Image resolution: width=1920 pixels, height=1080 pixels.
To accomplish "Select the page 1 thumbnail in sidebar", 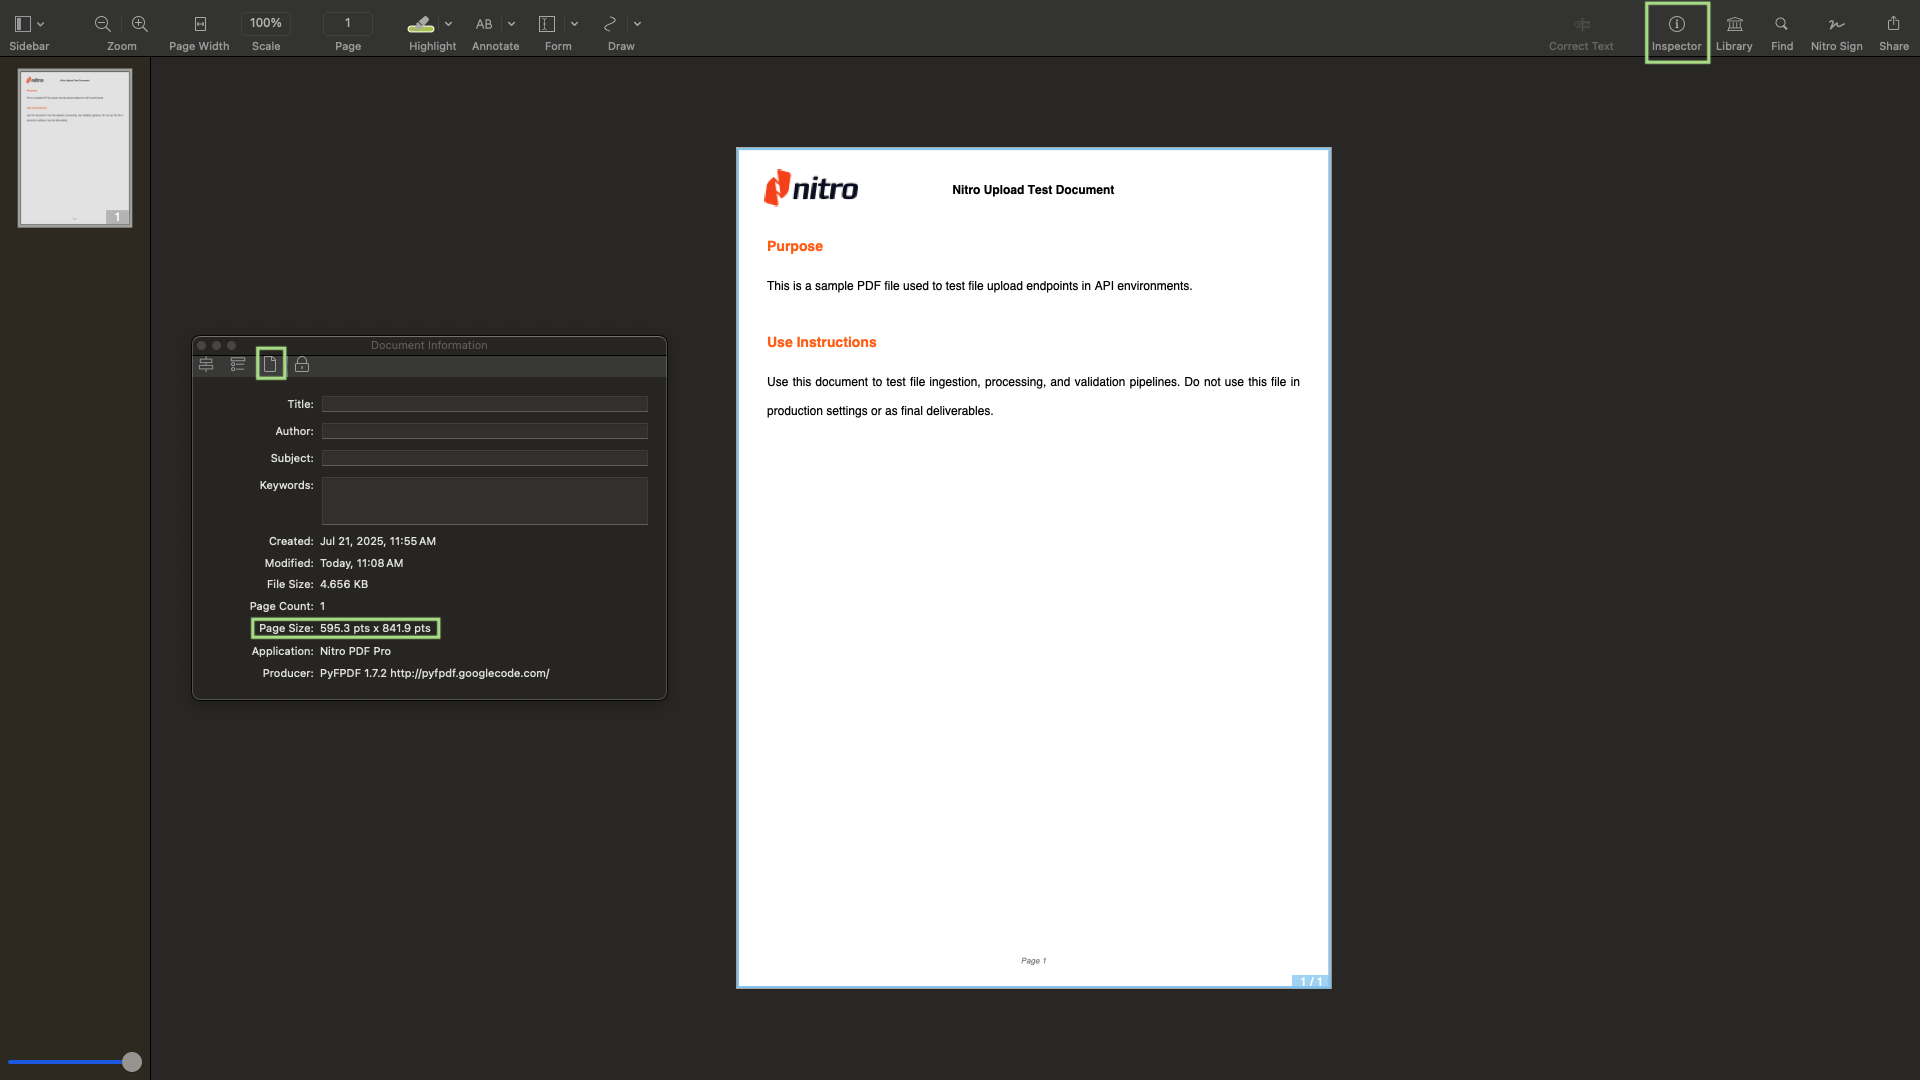I will coord(75,147).
